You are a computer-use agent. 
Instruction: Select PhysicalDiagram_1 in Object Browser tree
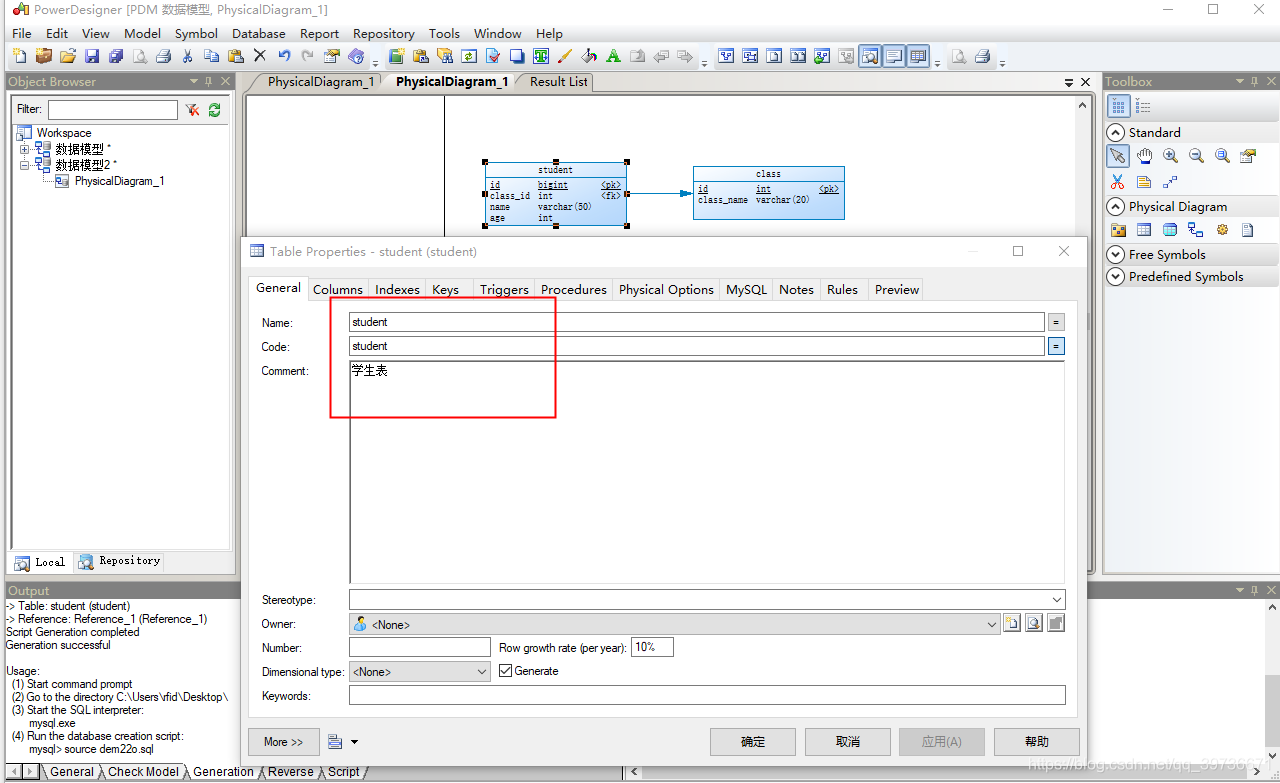pos(118,181)
